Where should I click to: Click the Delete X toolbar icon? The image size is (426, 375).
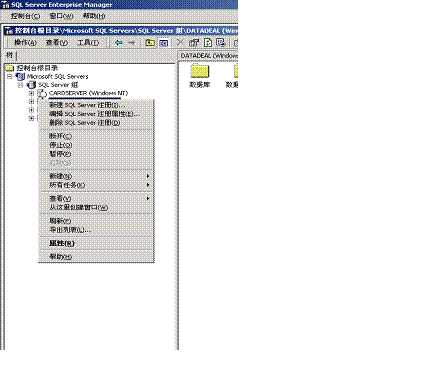click(180, 42)
